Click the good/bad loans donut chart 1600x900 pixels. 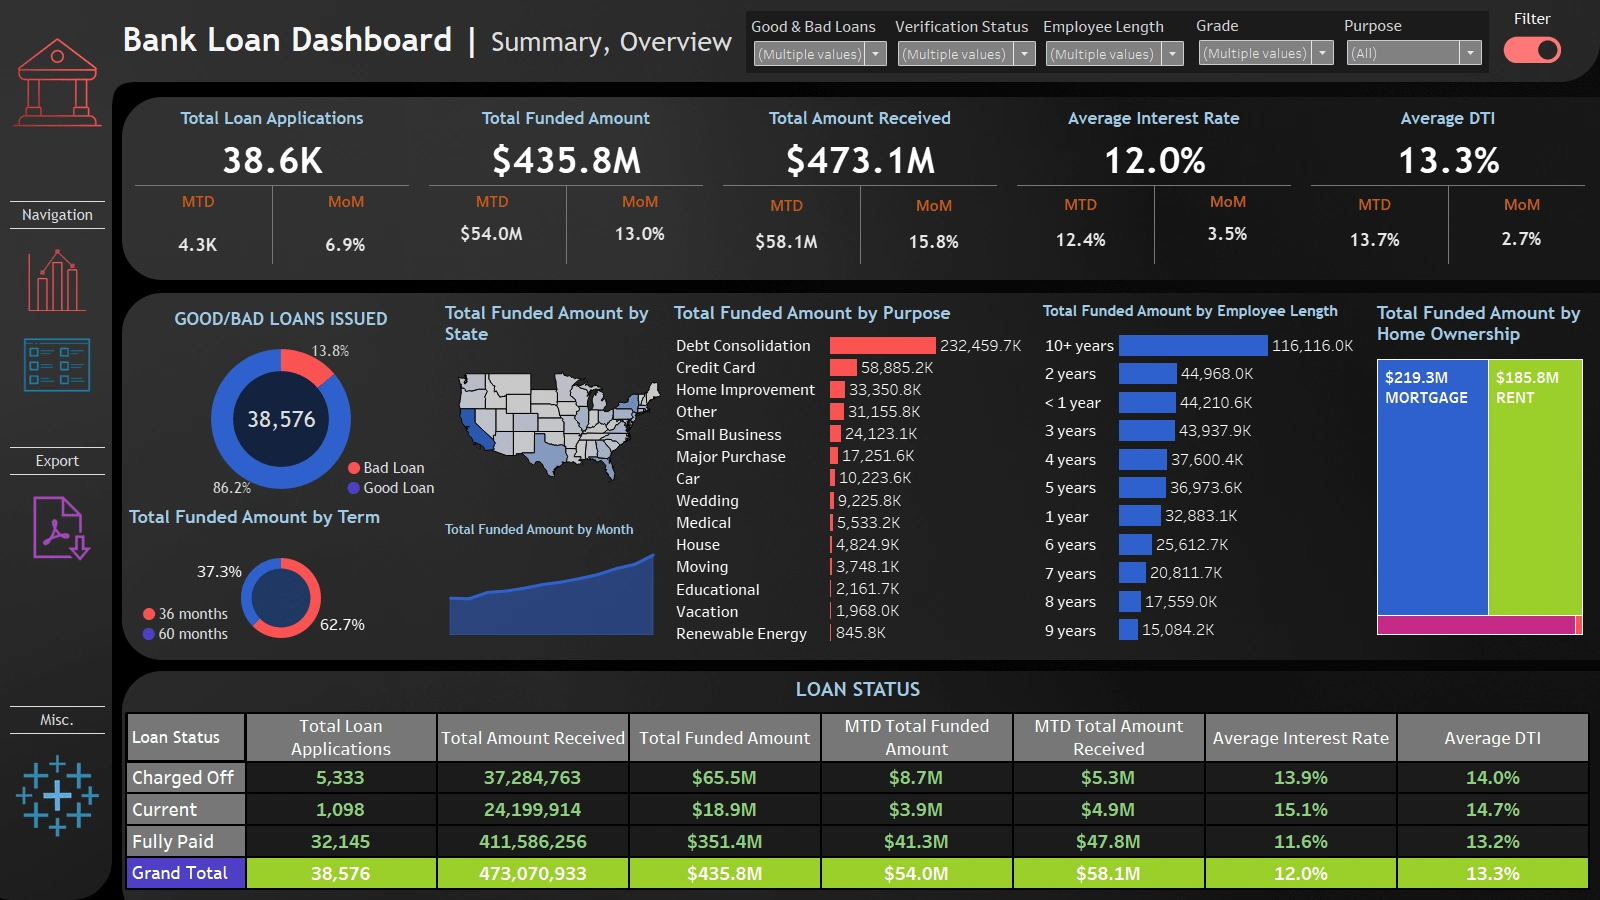[281, 418]
